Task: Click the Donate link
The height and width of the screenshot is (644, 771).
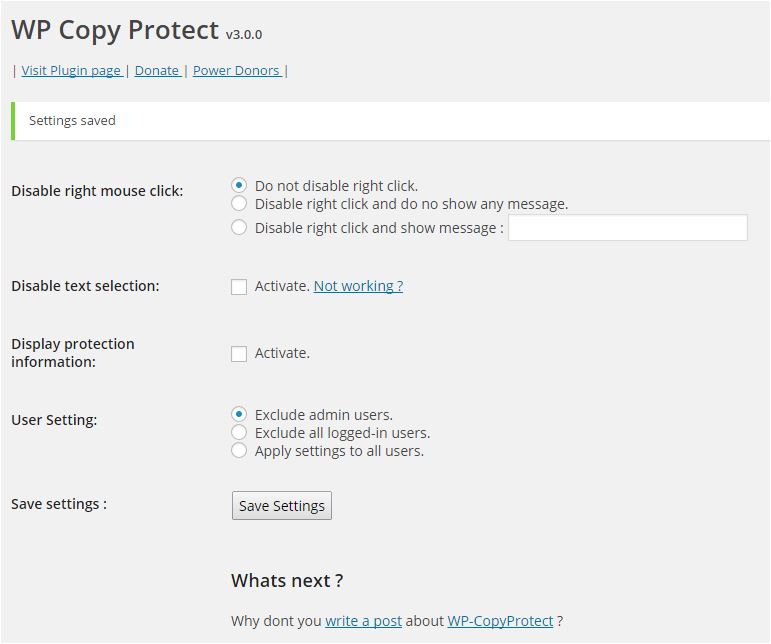Action: coord(157,71)
